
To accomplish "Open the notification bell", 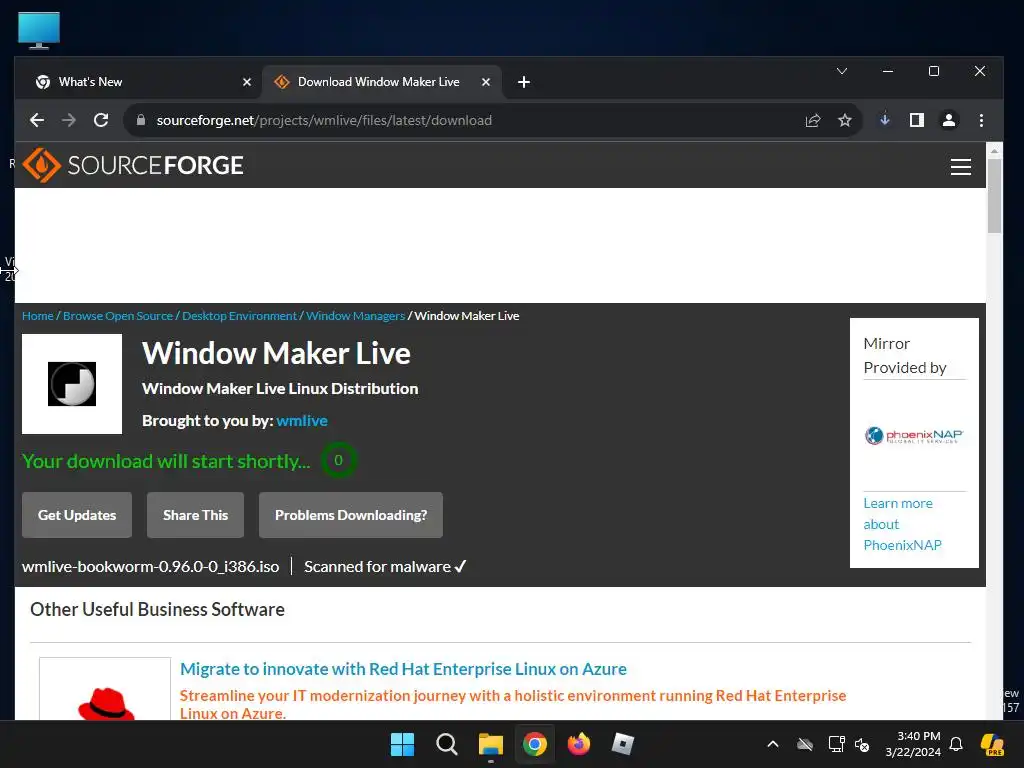I will coord(956,744).
